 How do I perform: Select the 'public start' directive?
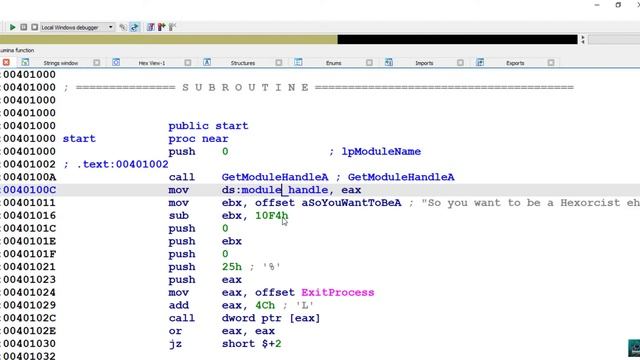(x=208, y=126)
